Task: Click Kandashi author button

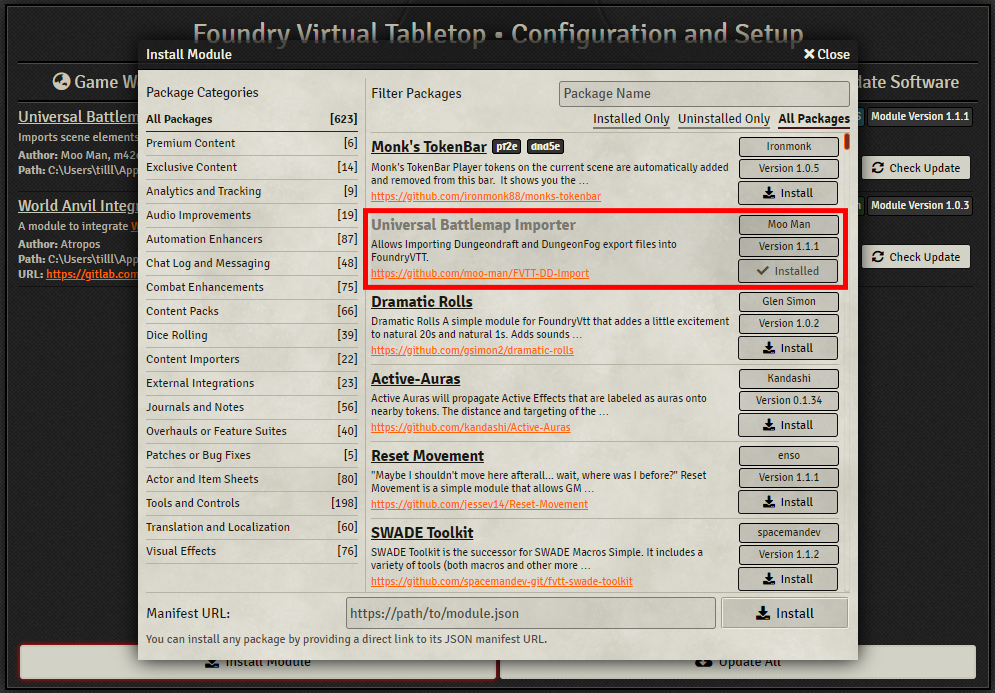Action: click(788, 379)
